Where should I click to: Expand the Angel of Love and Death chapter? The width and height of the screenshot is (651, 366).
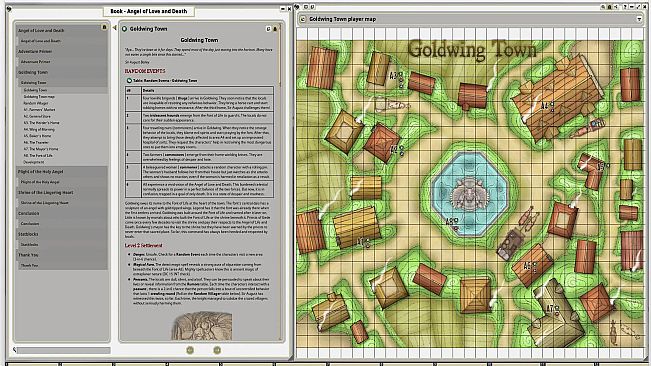[62, 30]
